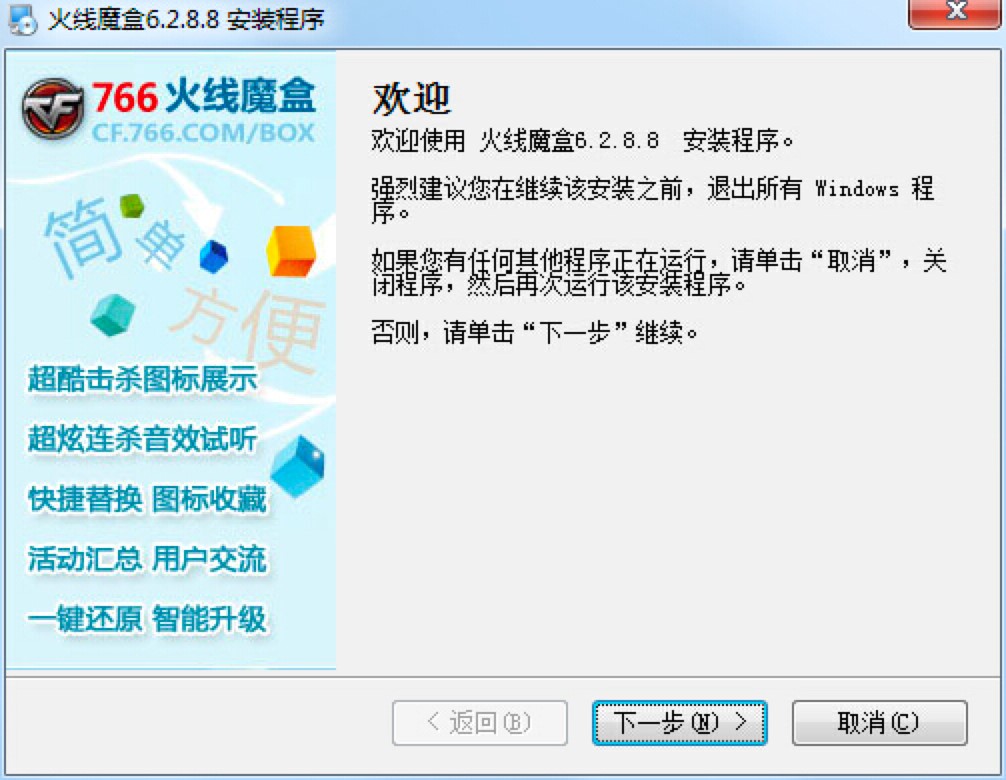The height and width of the screenshot is (780, 1006).
Task: Click the dark blue cube graphic
Action: tap(214, 257)
